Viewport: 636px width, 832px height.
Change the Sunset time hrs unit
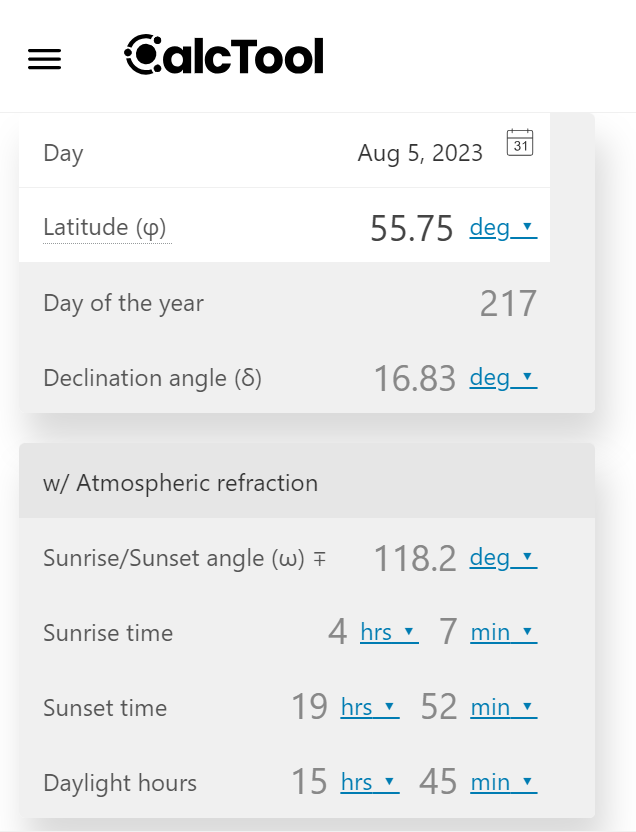click(370, 707)
